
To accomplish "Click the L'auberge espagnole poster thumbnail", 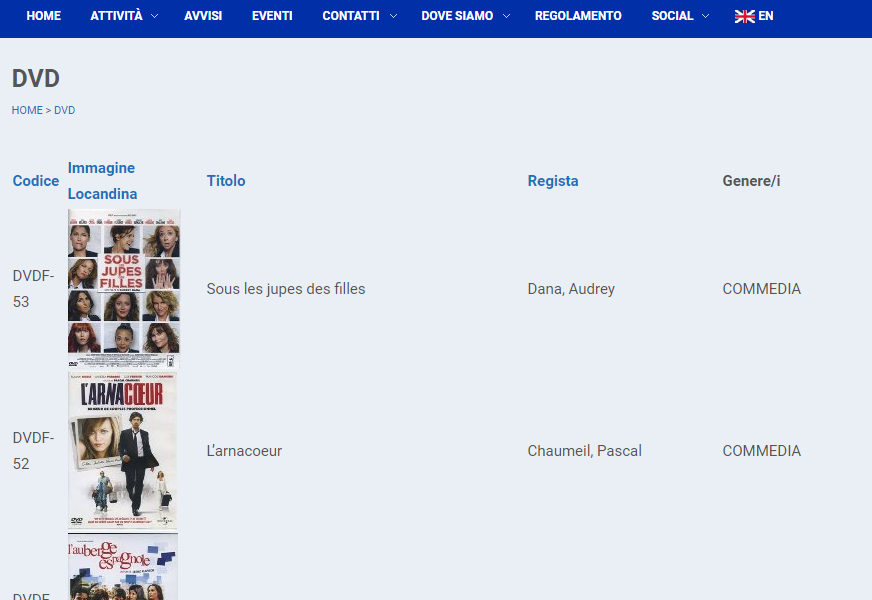I will (123, 567).
